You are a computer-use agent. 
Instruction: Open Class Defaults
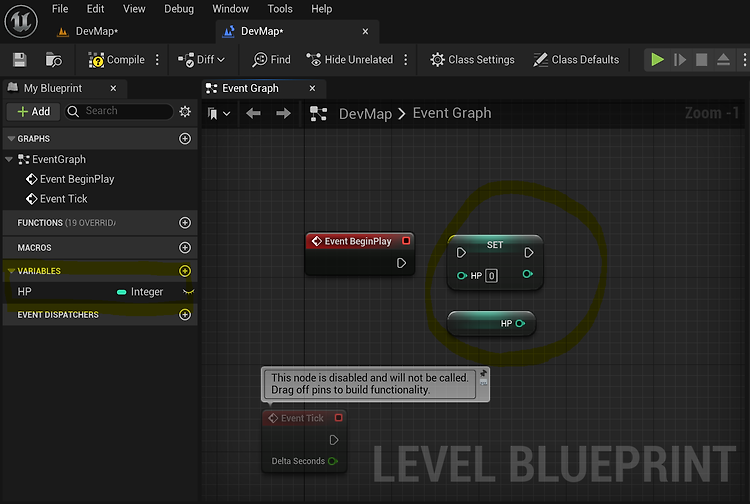(576, 60)
